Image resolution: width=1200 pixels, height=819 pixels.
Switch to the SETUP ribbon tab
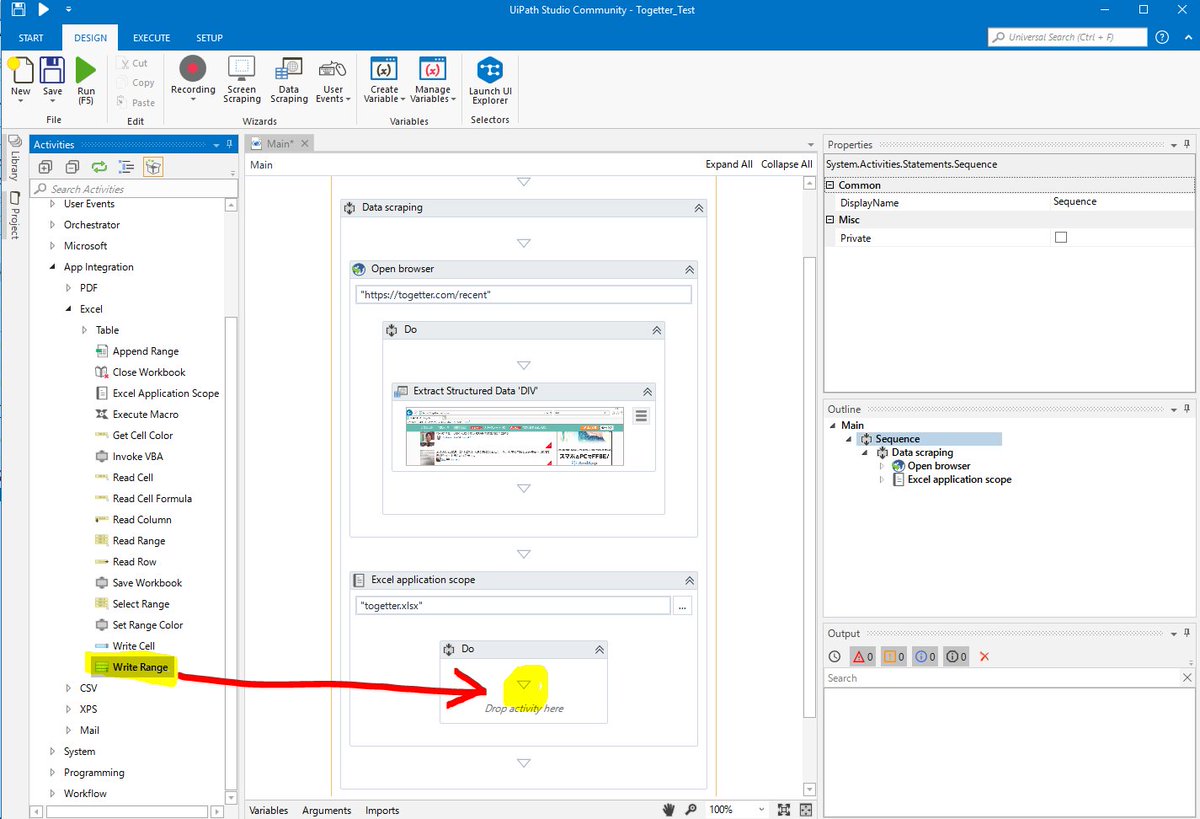(209, 38)
